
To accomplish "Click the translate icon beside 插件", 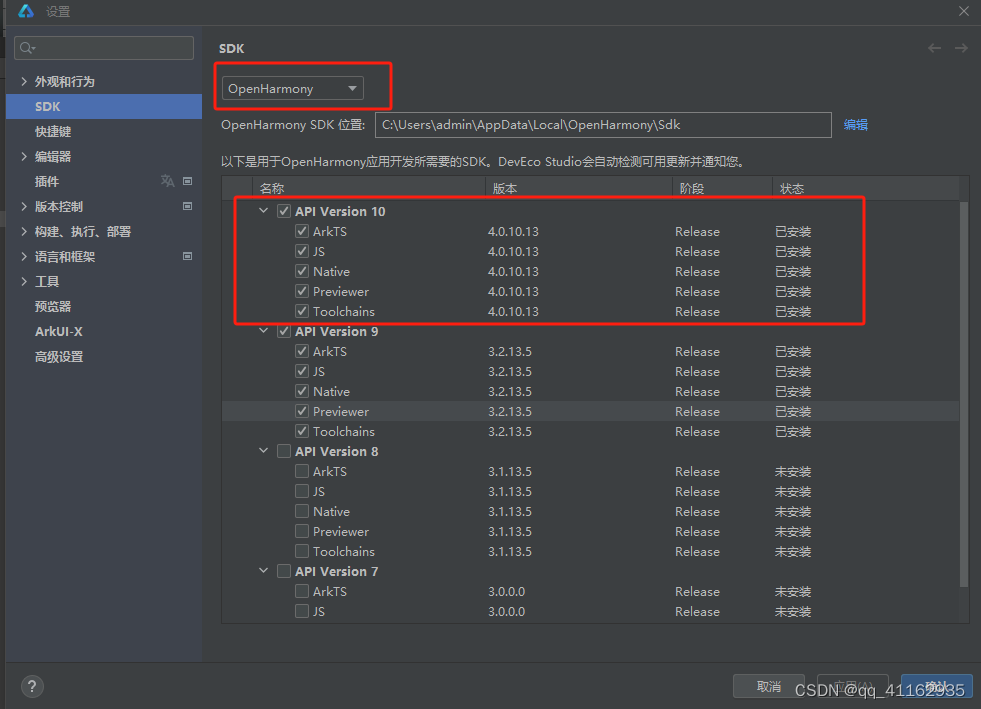I will pos(167,181).
